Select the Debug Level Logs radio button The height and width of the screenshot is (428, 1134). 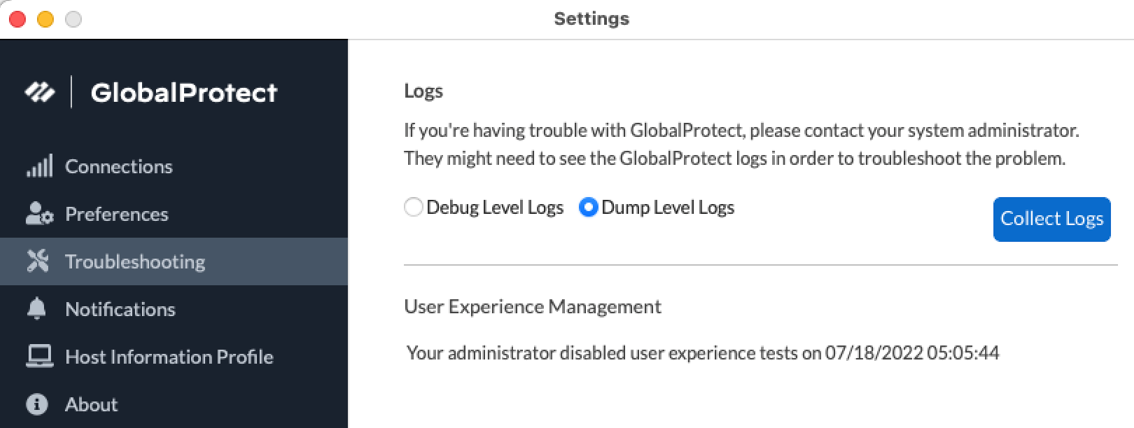click(413, 208)
